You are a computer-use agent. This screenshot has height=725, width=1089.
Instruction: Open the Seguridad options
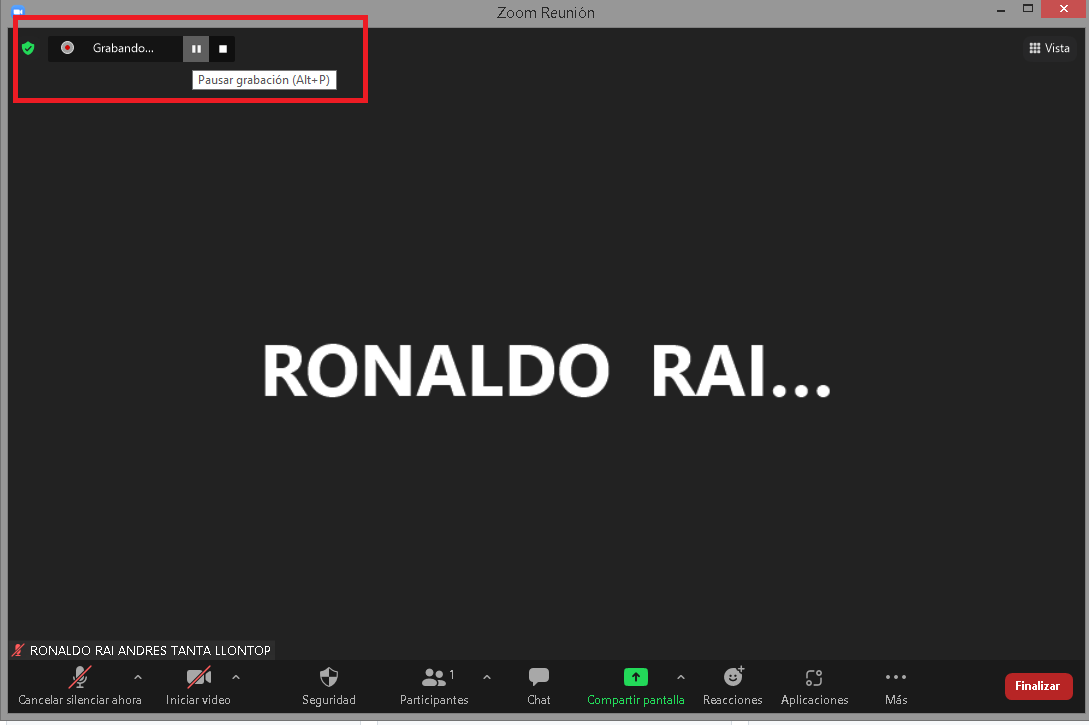329,686
